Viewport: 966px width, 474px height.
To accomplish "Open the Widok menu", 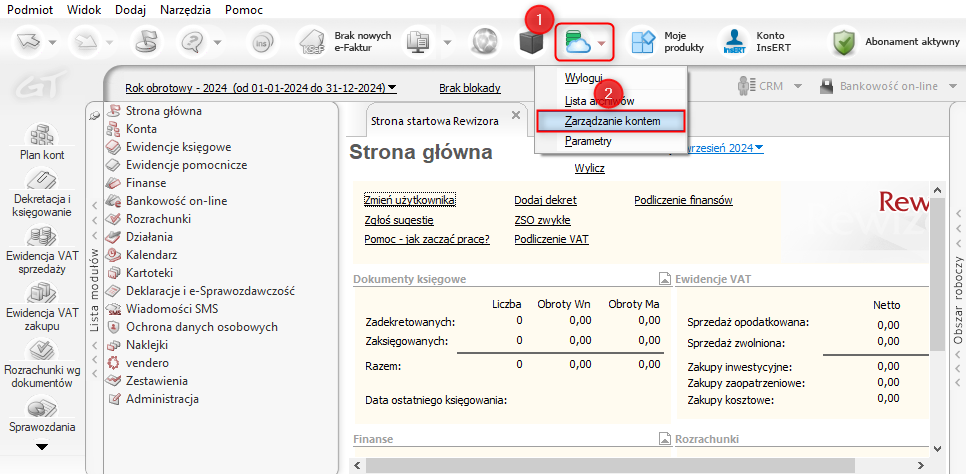I will tap(84, 10).
